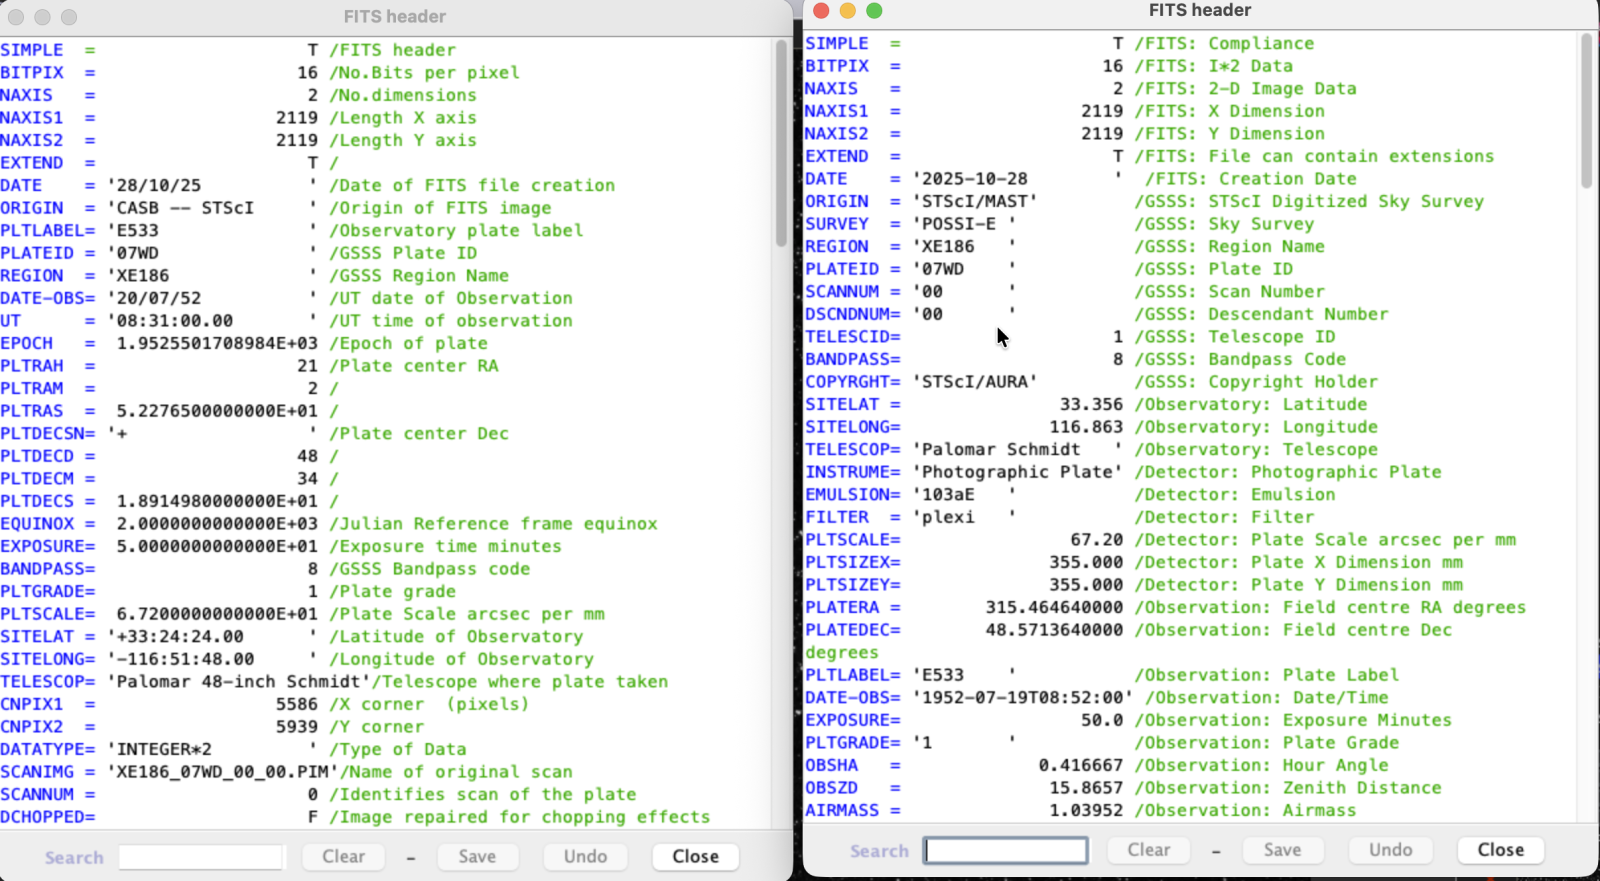Click the red close button of the active FITS header window

[x=821, y=11]
